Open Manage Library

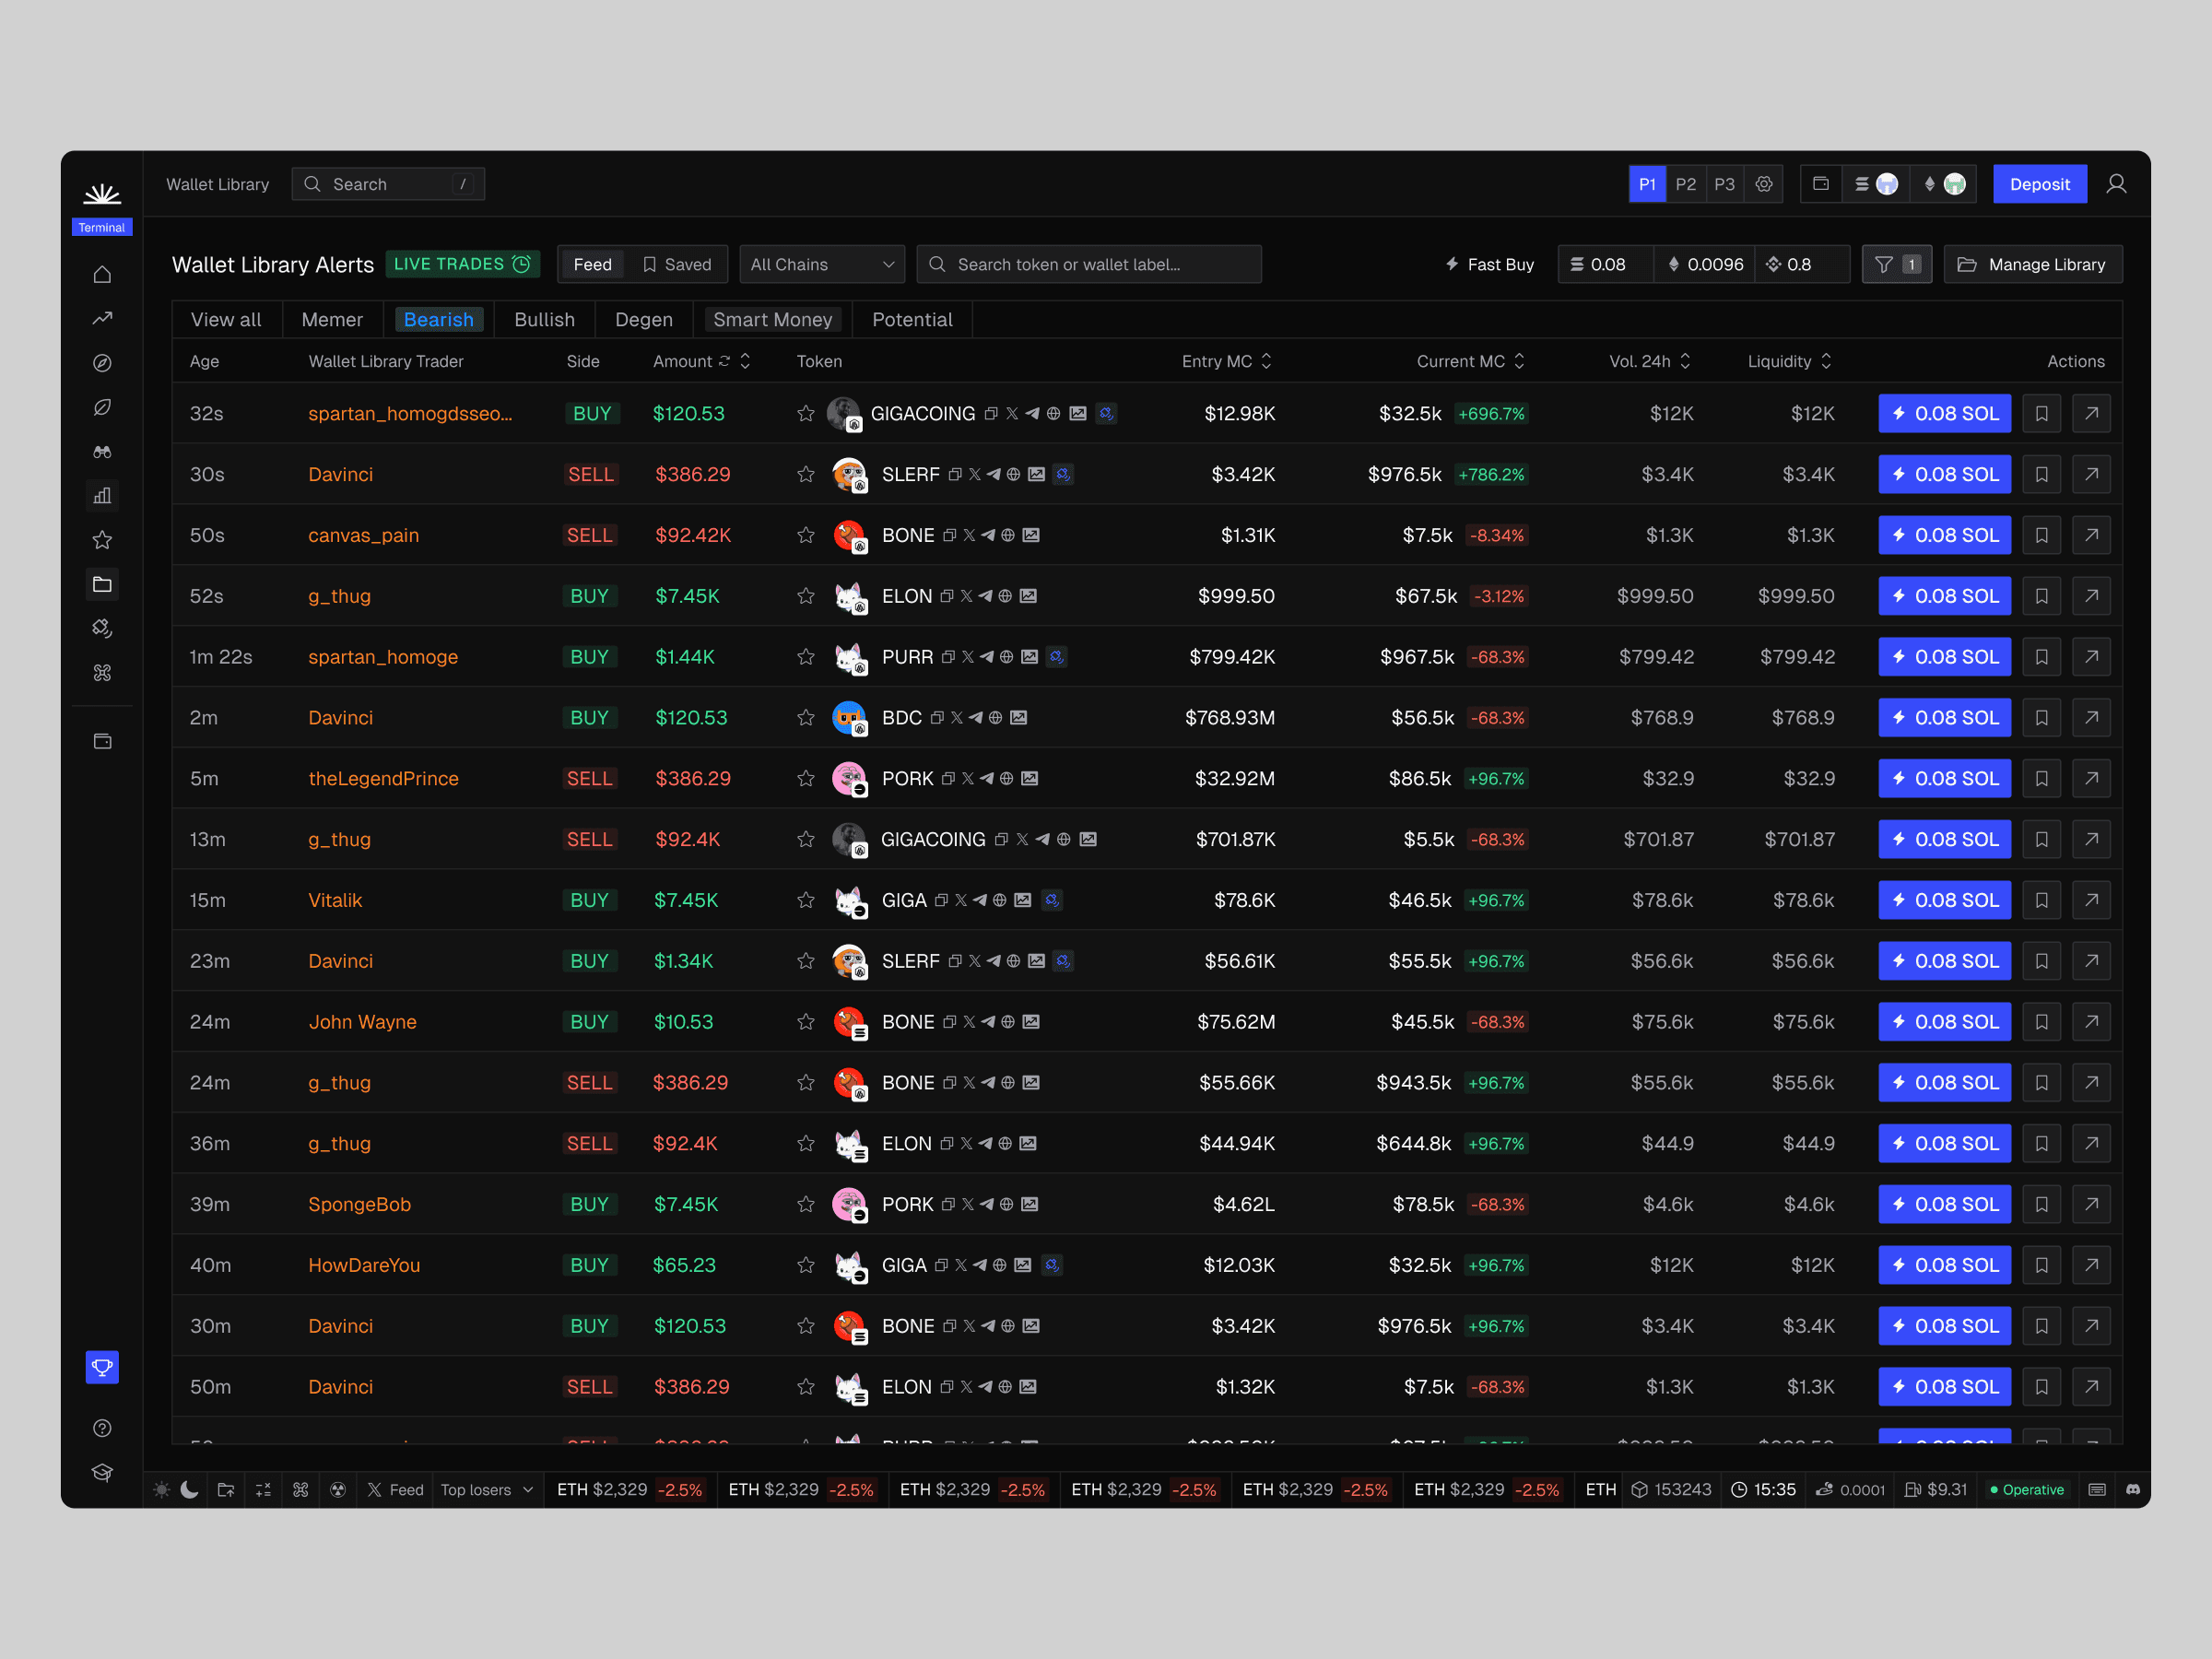[2032, 264]
